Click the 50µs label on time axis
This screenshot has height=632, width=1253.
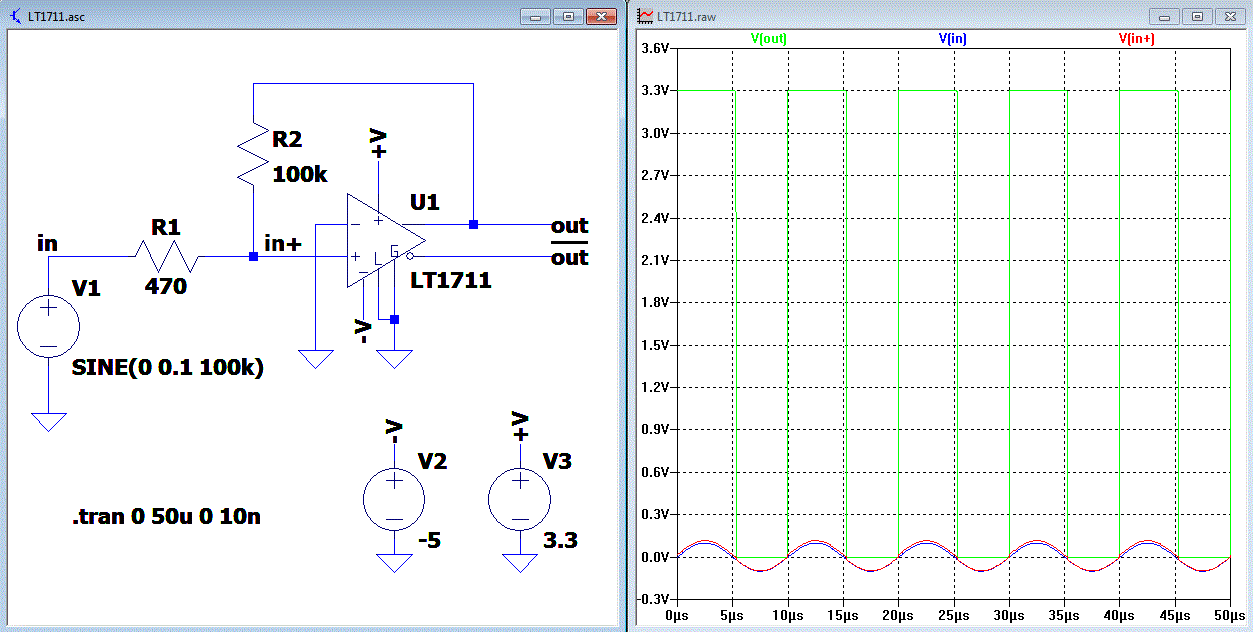point(1230,614)
